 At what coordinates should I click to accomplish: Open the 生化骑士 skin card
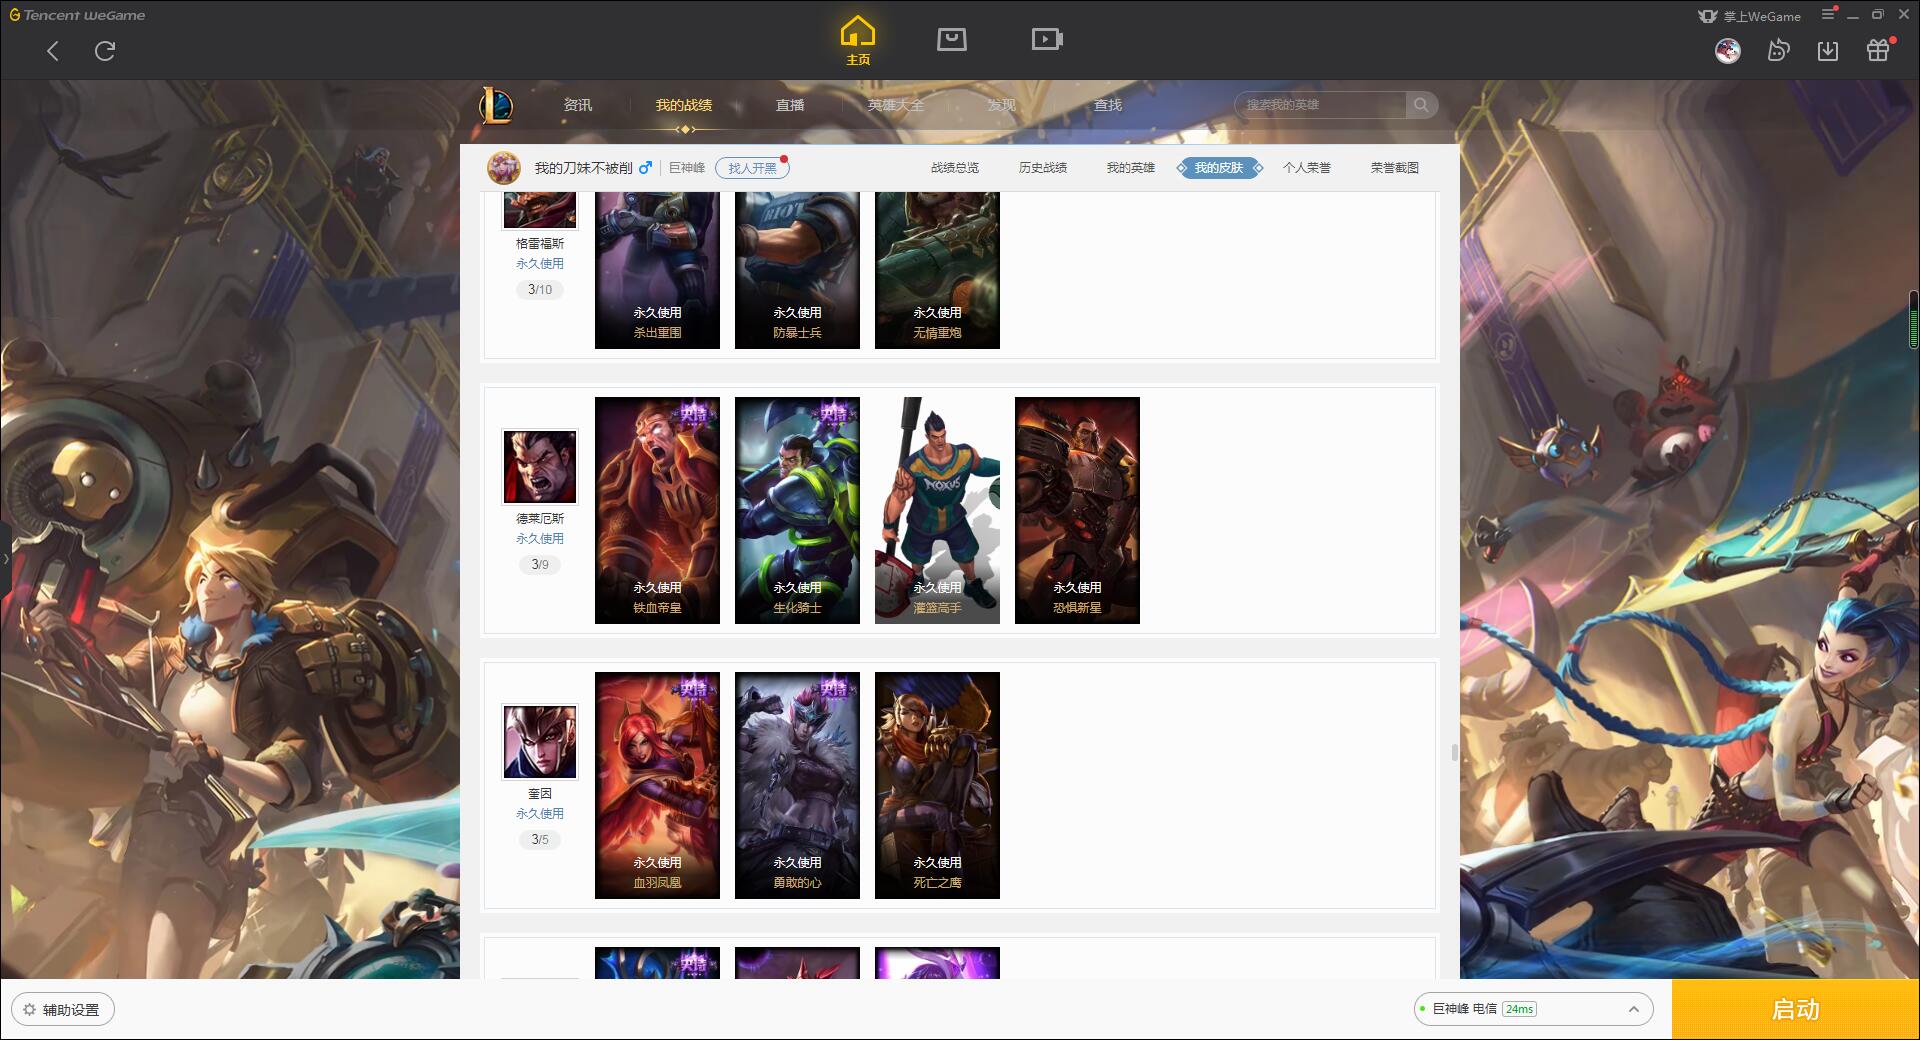click(797, 510)
